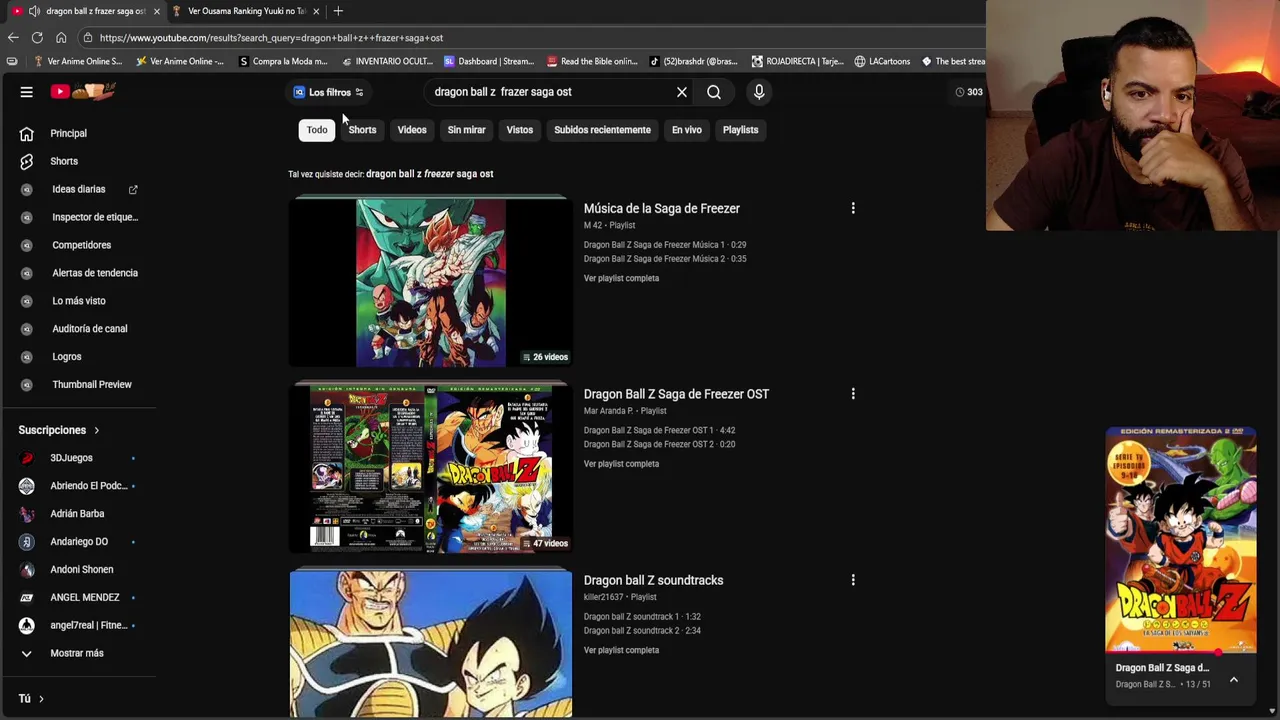
Task: Open more options for Dragon ball Z soundtracks
Action: (853, 580)
